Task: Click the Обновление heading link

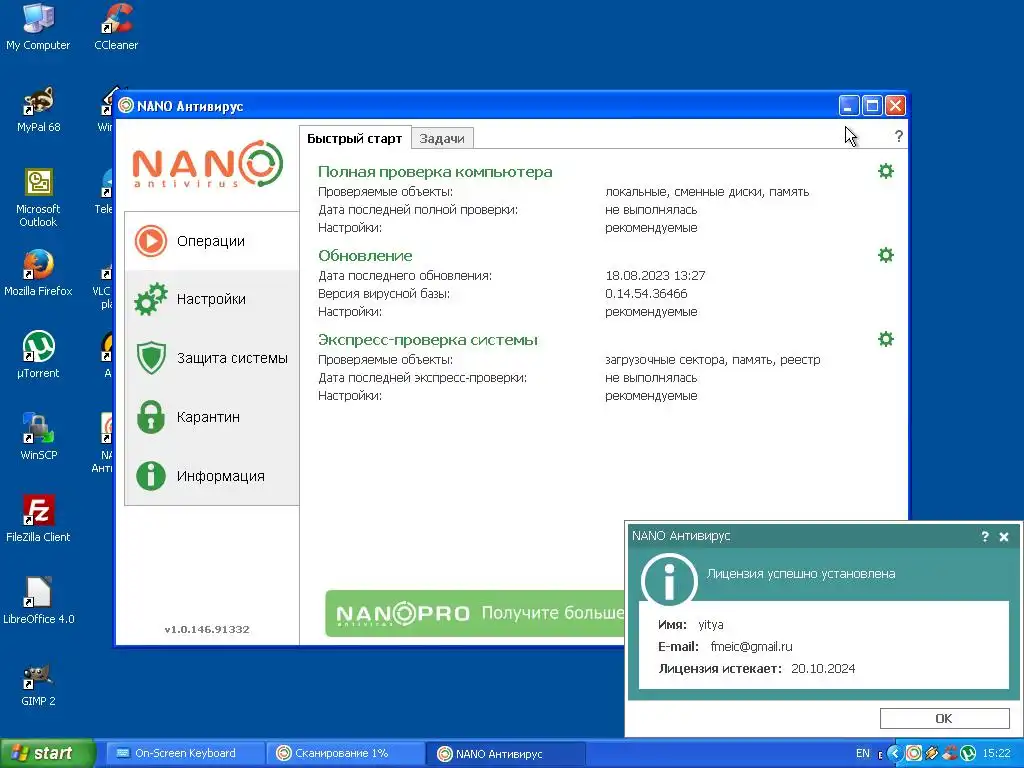Action: tap(365, 255)
